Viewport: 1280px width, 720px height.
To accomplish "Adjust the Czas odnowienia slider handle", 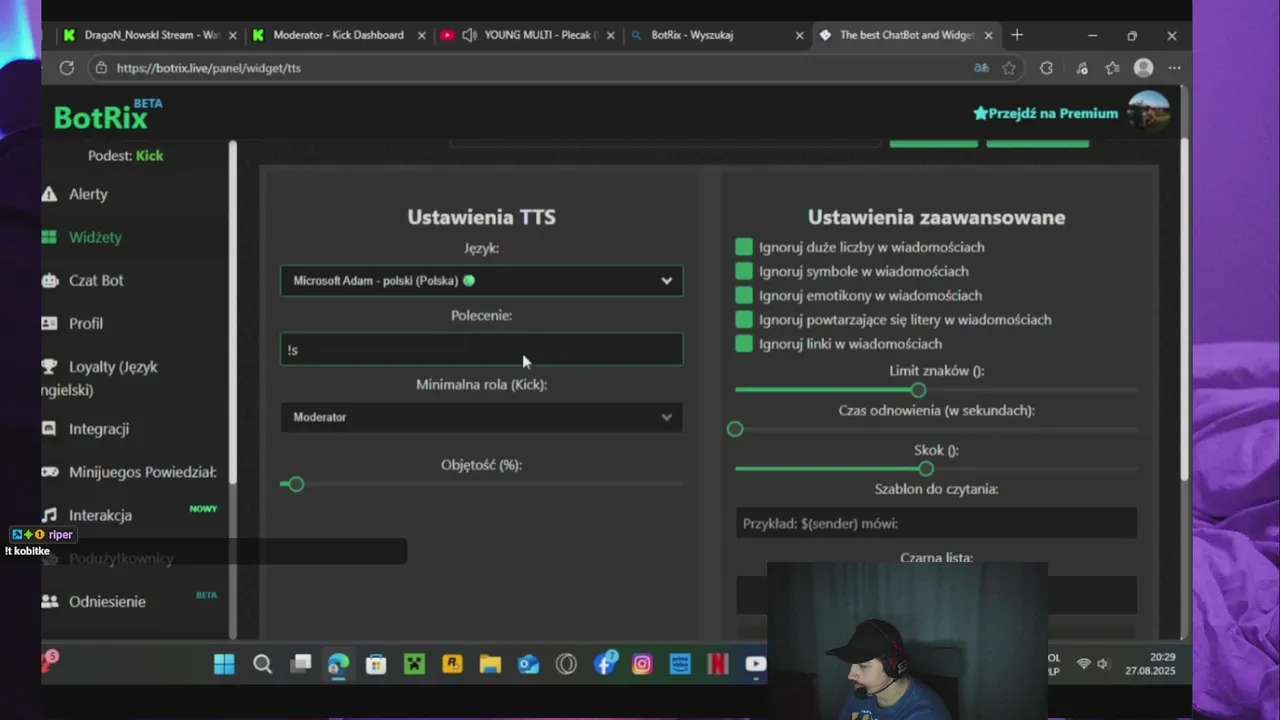I will [735, 429].
